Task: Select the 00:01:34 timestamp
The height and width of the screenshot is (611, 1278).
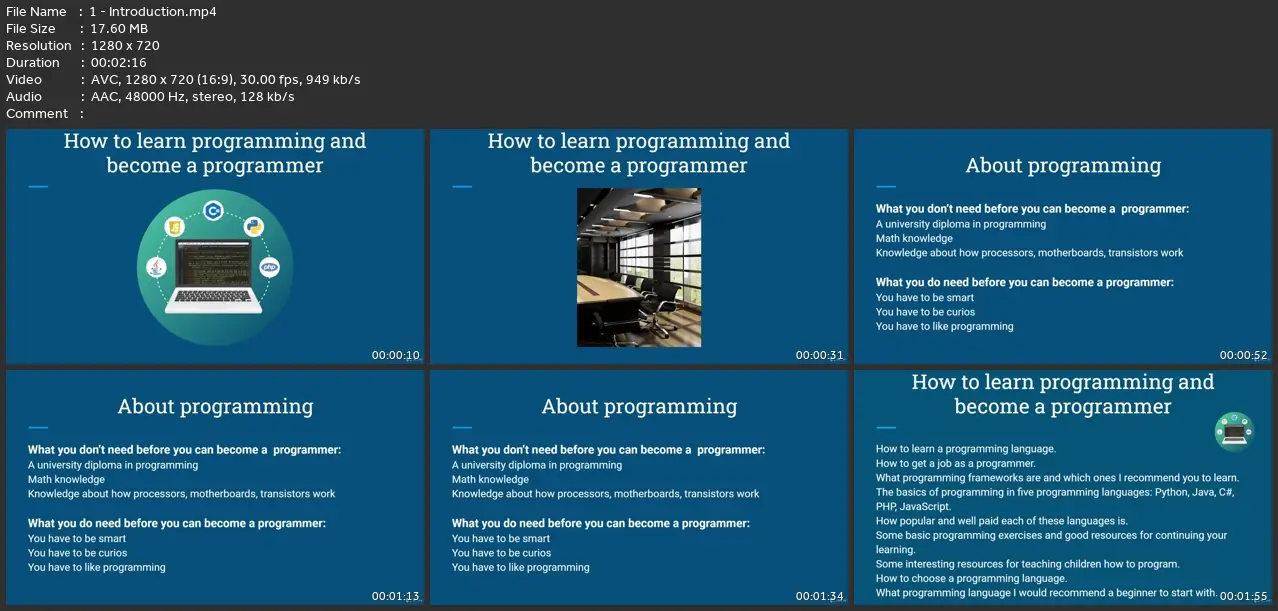Action: [820, 596]
